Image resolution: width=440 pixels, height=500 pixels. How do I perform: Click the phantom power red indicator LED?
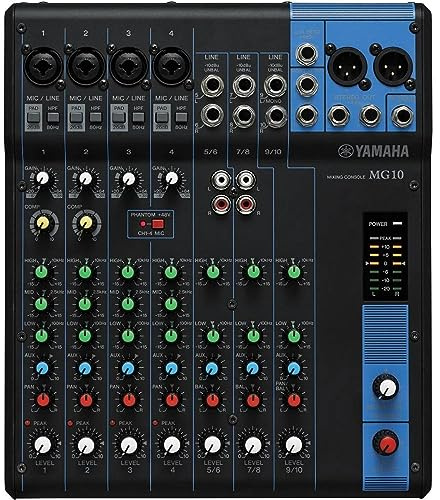pos(143,224)
